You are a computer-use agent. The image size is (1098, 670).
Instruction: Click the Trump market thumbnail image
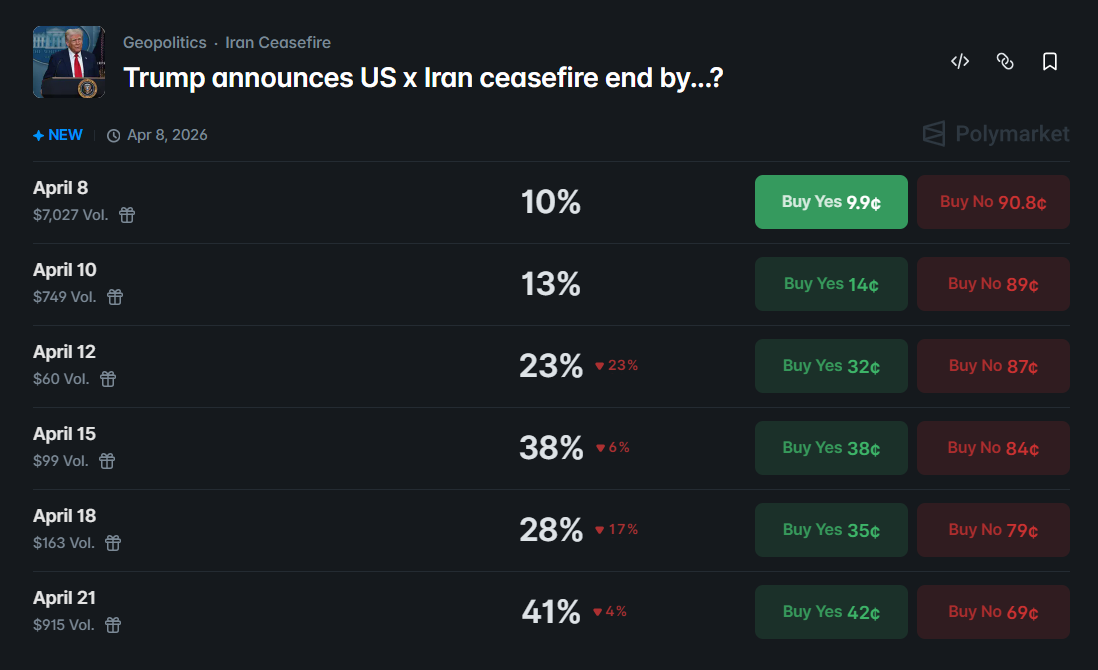[x=69, y=62]
